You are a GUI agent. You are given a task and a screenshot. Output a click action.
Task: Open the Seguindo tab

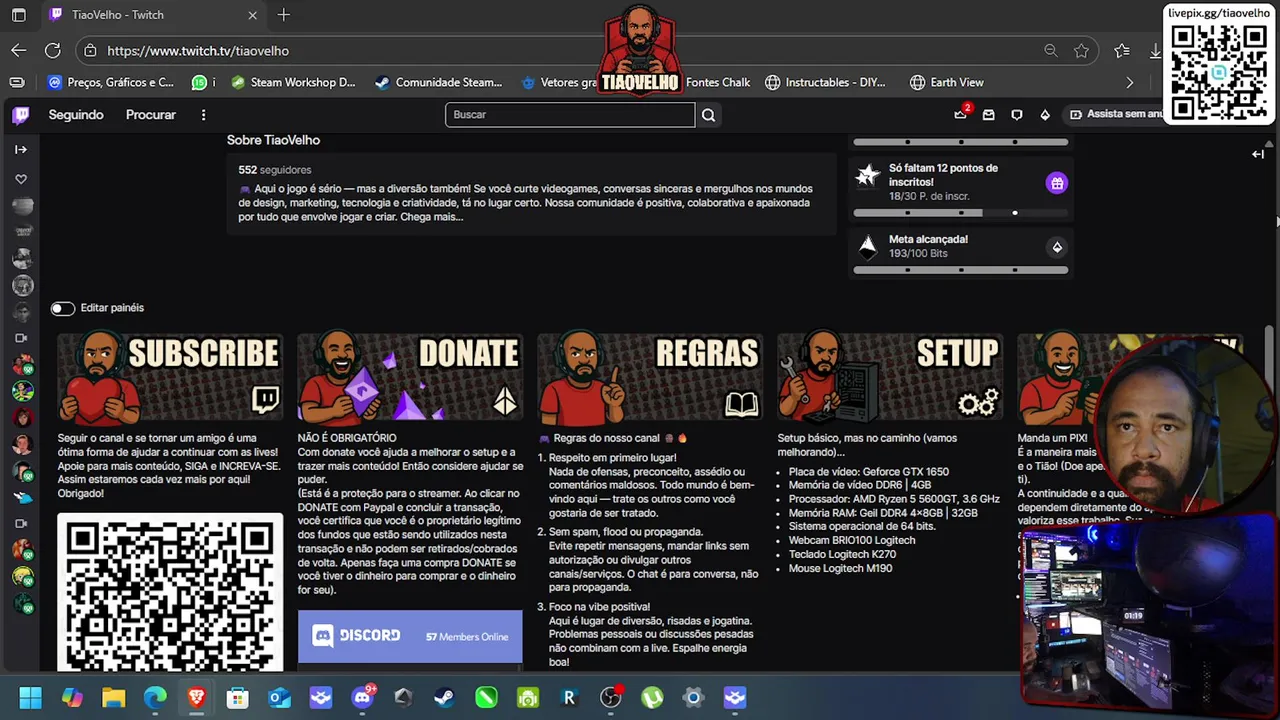[x=76, y=115]
